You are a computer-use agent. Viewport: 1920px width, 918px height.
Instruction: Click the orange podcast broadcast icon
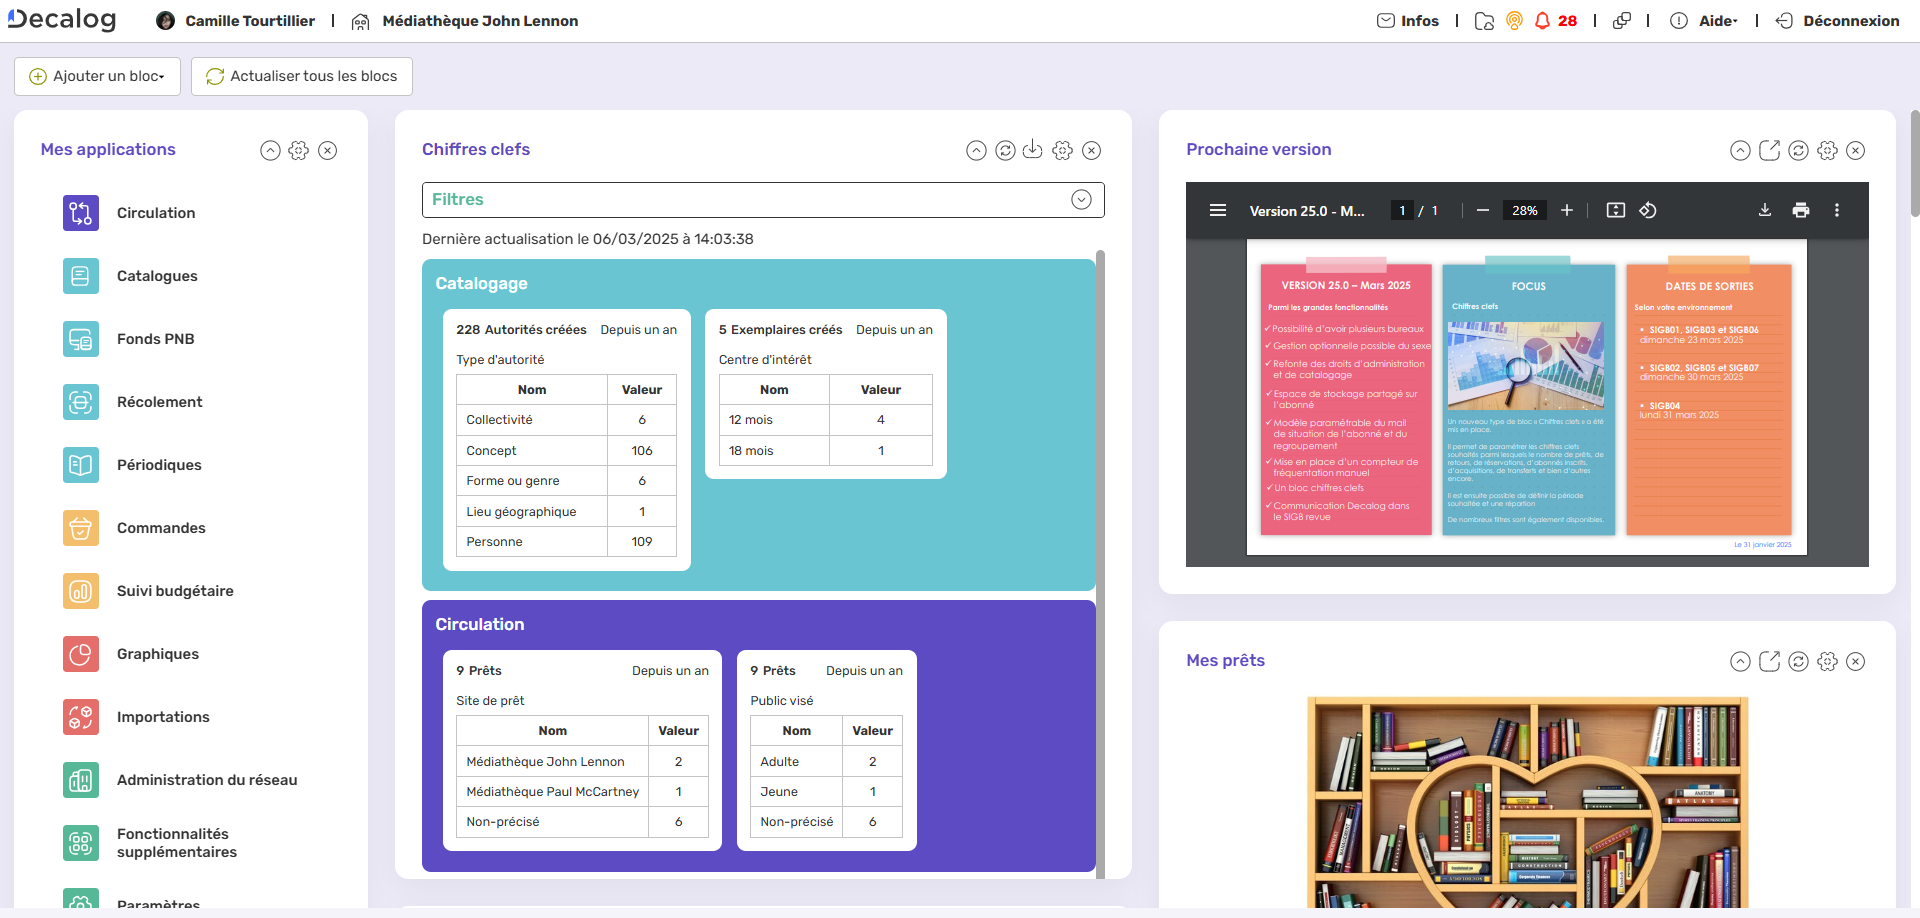tap(1514, 21)
